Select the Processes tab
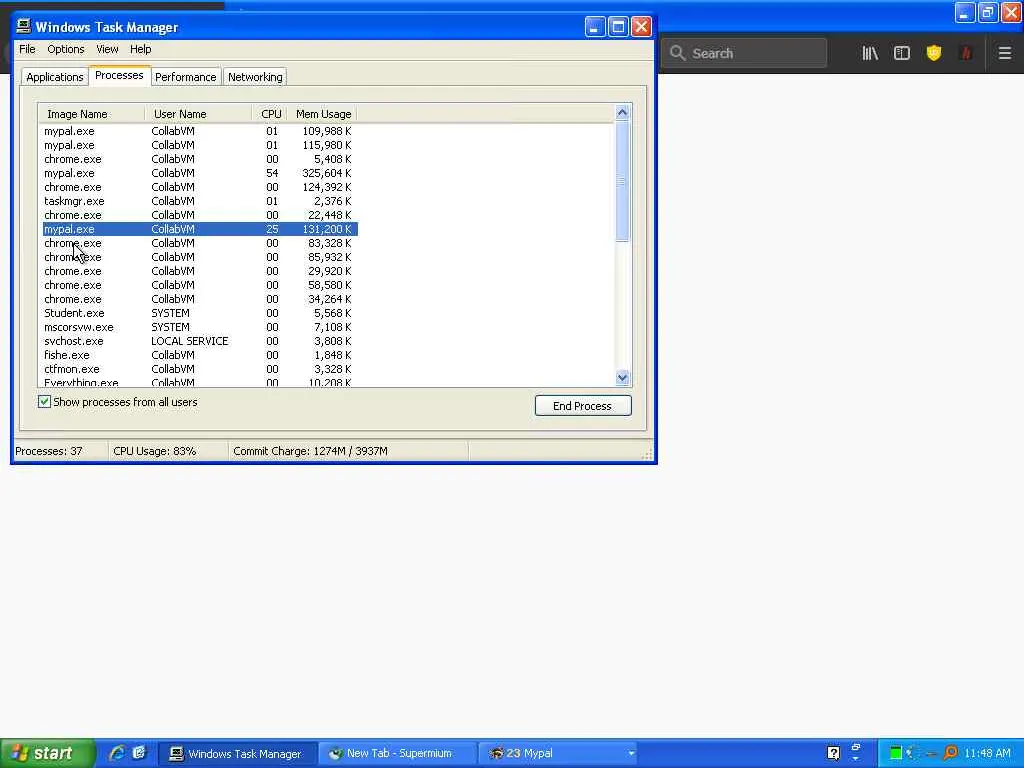Viewport: 1024px width, 768px height. pos(120,76)
